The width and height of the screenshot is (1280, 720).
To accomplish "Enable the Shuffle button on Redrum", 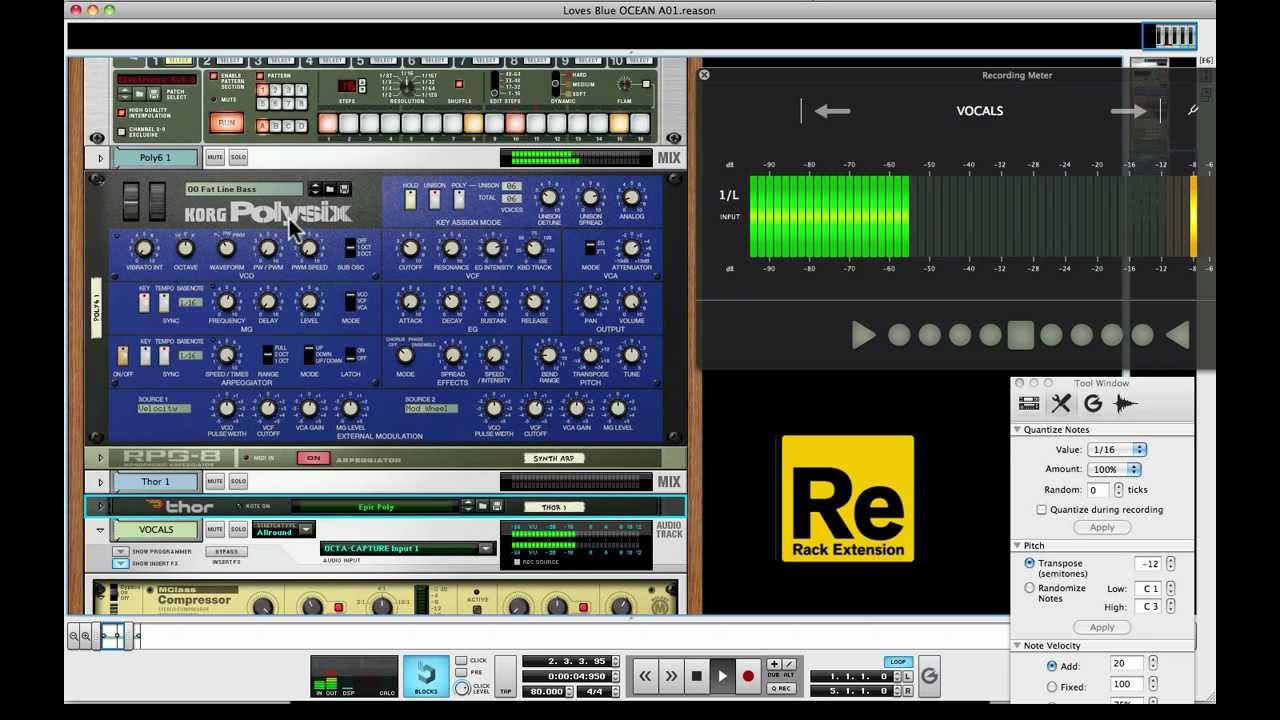I will [x=459, y=84].
